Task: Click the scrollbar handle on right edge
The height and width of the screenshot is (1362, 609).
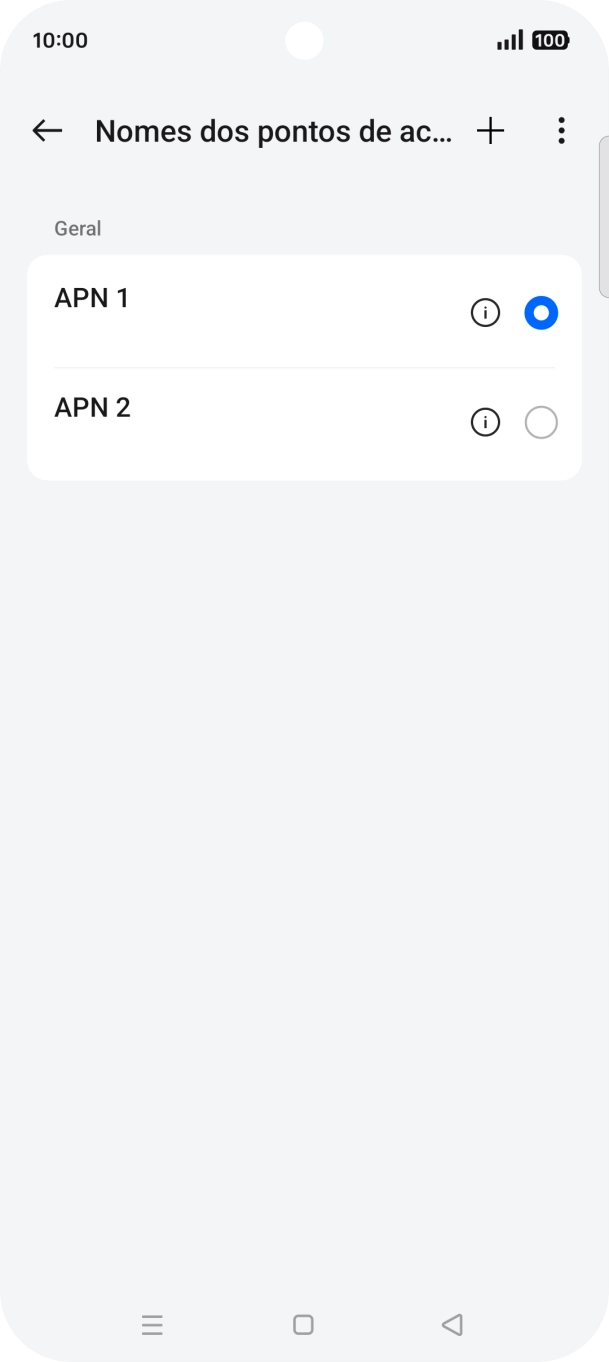Action: 603,217
